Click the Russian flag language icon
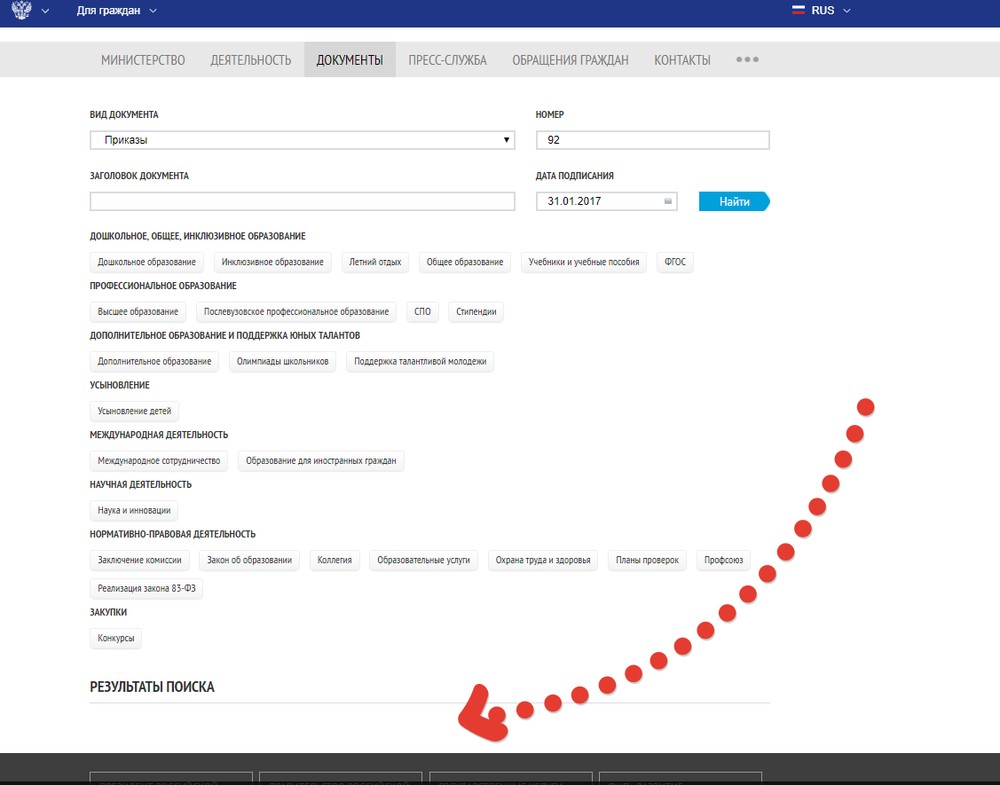This screenshot has height=785, width=1000. 798,10
